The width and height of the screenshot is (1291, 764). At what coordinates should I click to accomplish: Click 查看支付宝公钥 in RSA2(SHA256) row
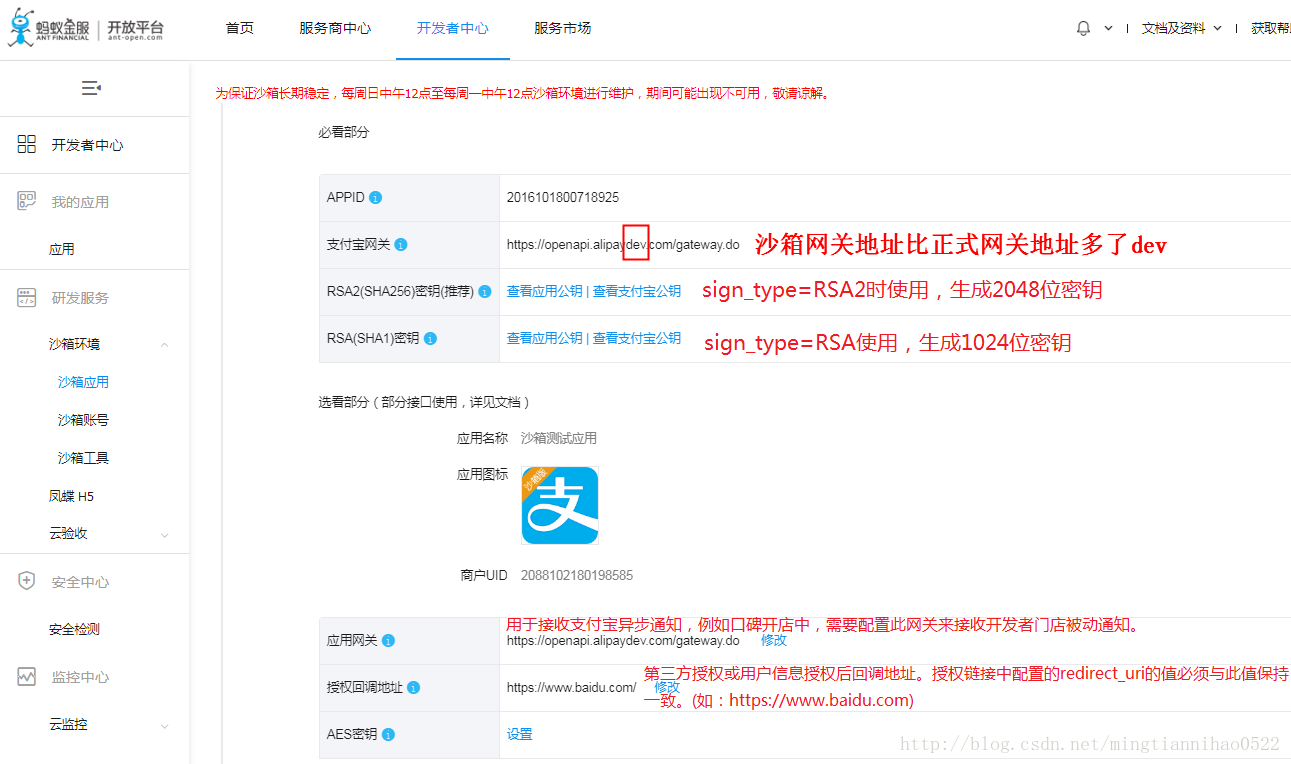[x=637, y=291]
